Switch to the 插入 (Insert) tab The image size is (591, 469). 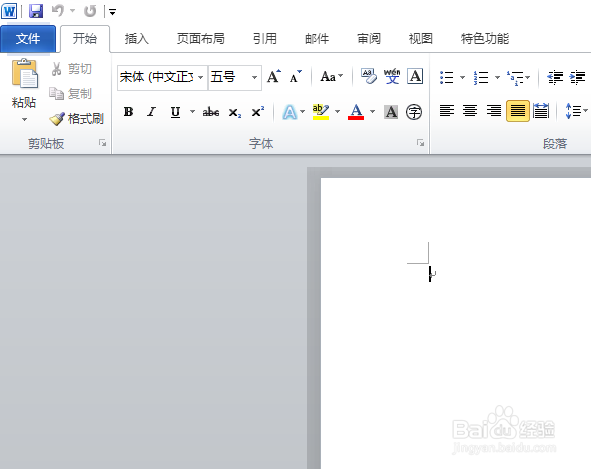point(136,38)
